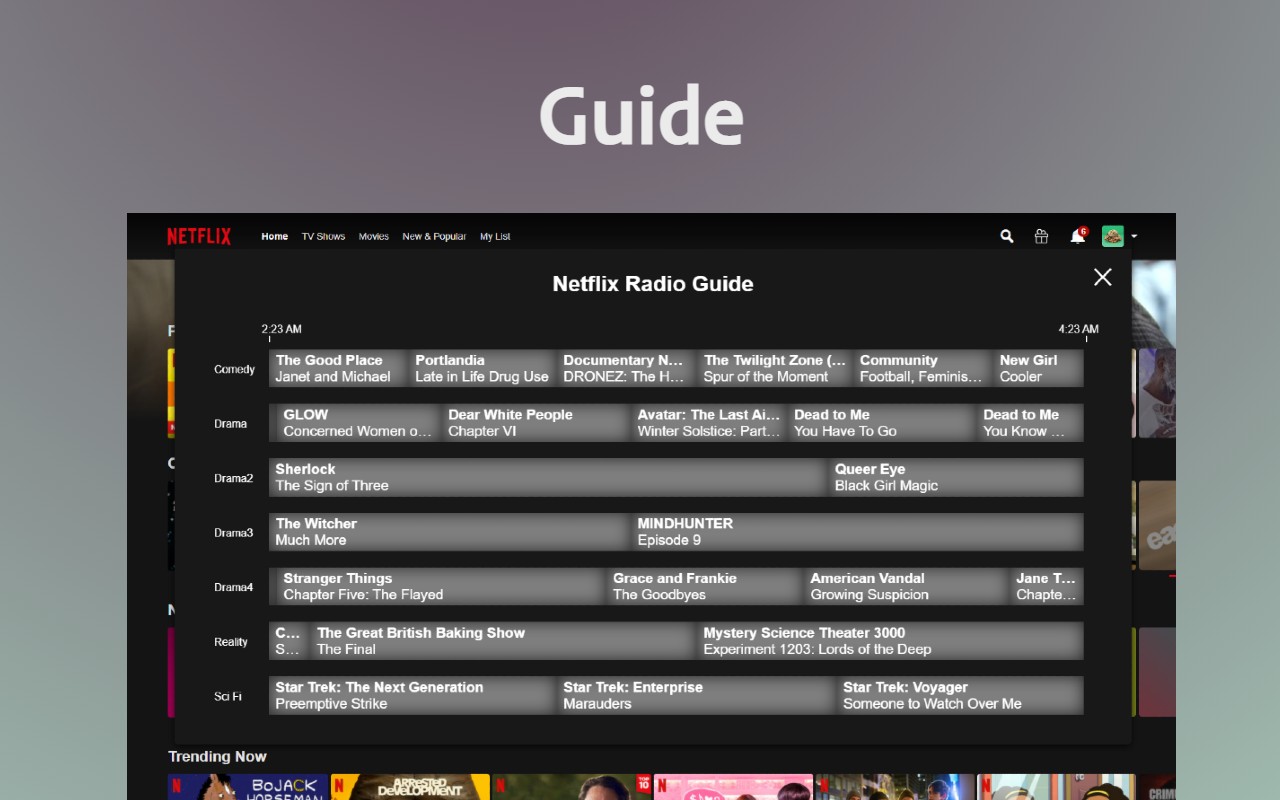This screenshot has width=1280, height=800.
Task: Open the Arrested Development thumbnail
Action: (410, 787)
